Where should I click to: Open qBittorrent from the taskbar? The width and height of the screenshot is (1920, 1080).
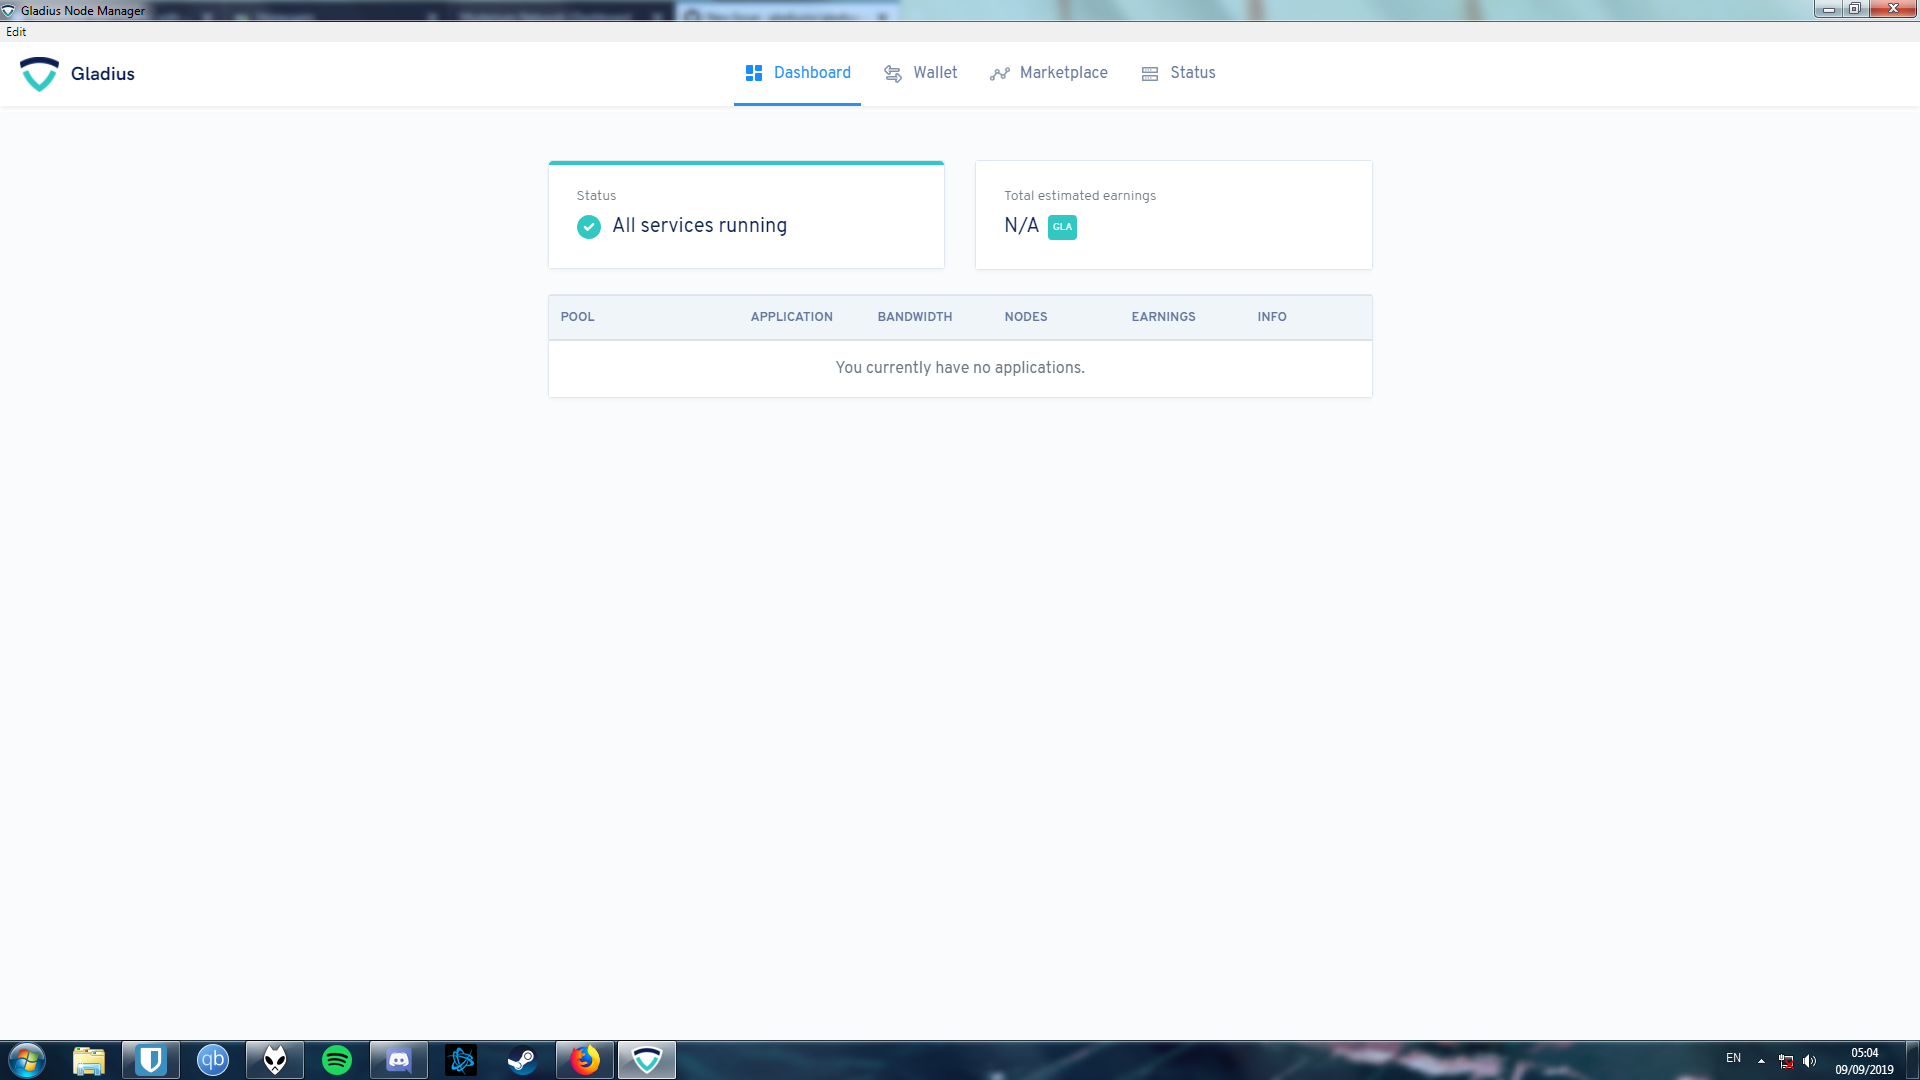click(x=213, y=1060)
